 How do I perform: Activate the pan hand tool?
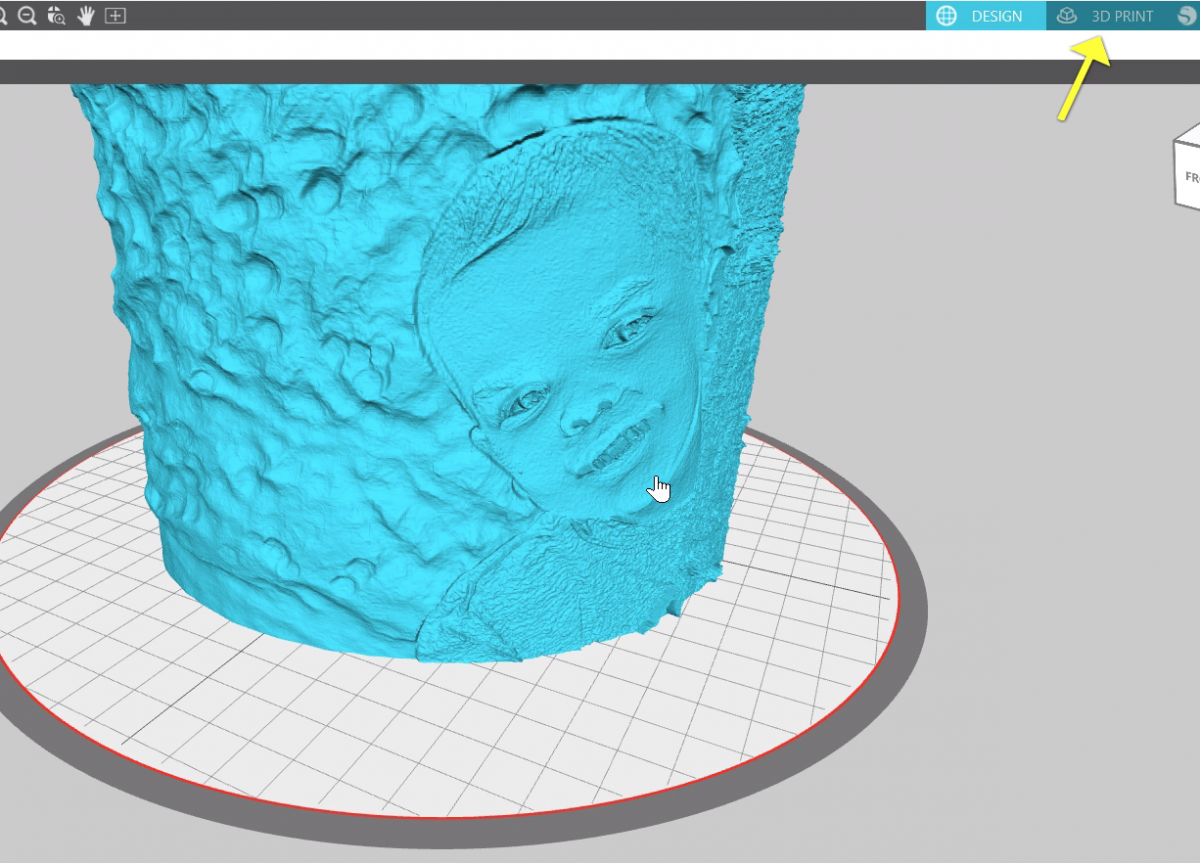coord(86,16)
